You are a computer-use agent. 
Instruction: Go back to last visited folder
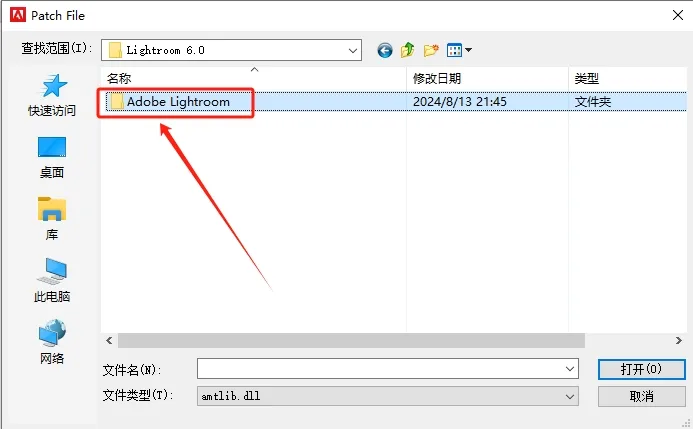385,50
